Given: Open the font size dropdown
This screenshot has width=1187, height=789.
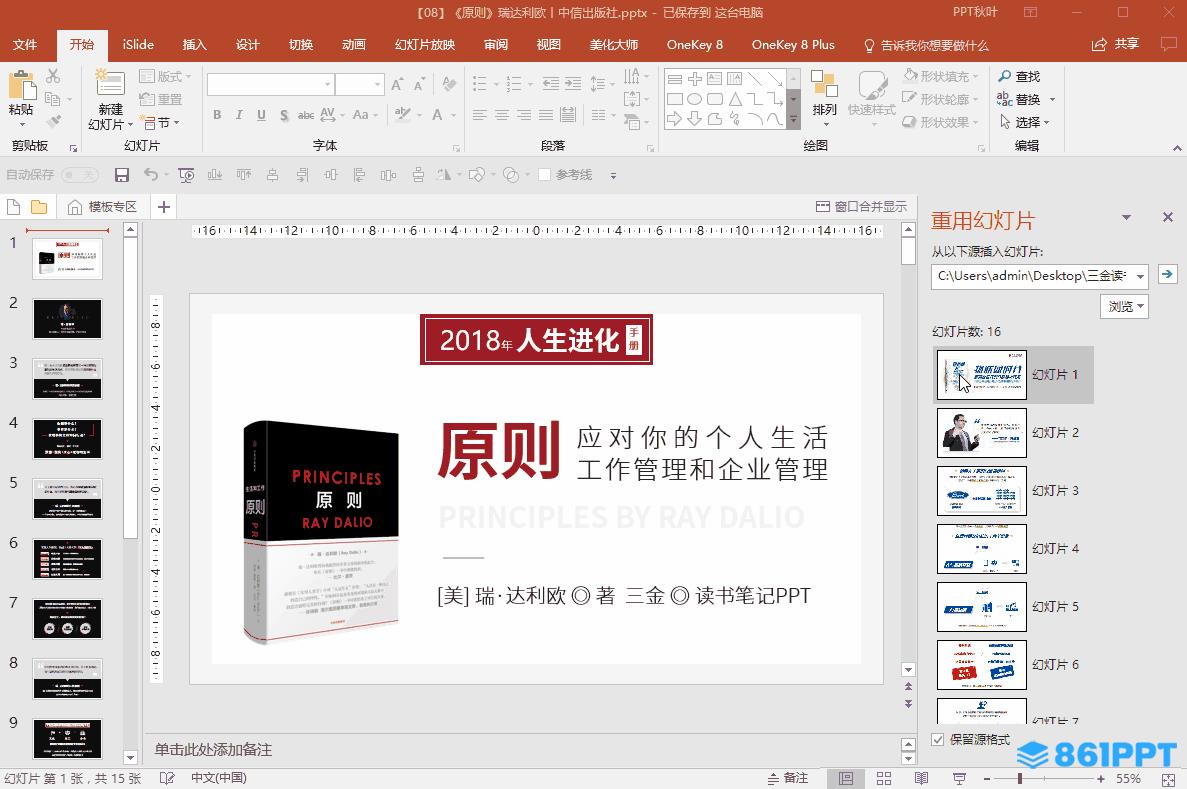Looking at the screenshot, I should coord(377,84).
